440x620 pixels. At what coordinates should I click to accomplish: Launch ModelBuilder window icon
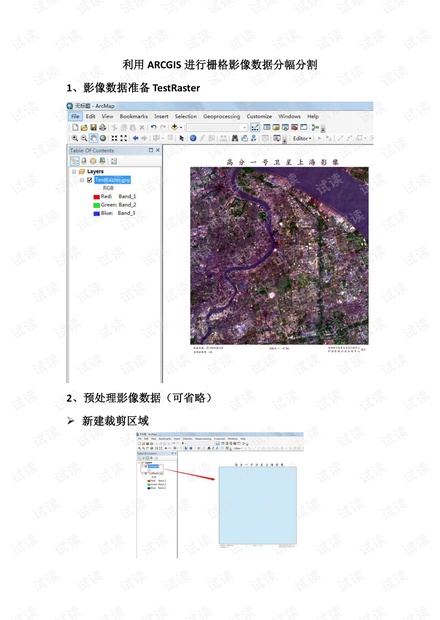pyautogui.click(x=315, y=127)
